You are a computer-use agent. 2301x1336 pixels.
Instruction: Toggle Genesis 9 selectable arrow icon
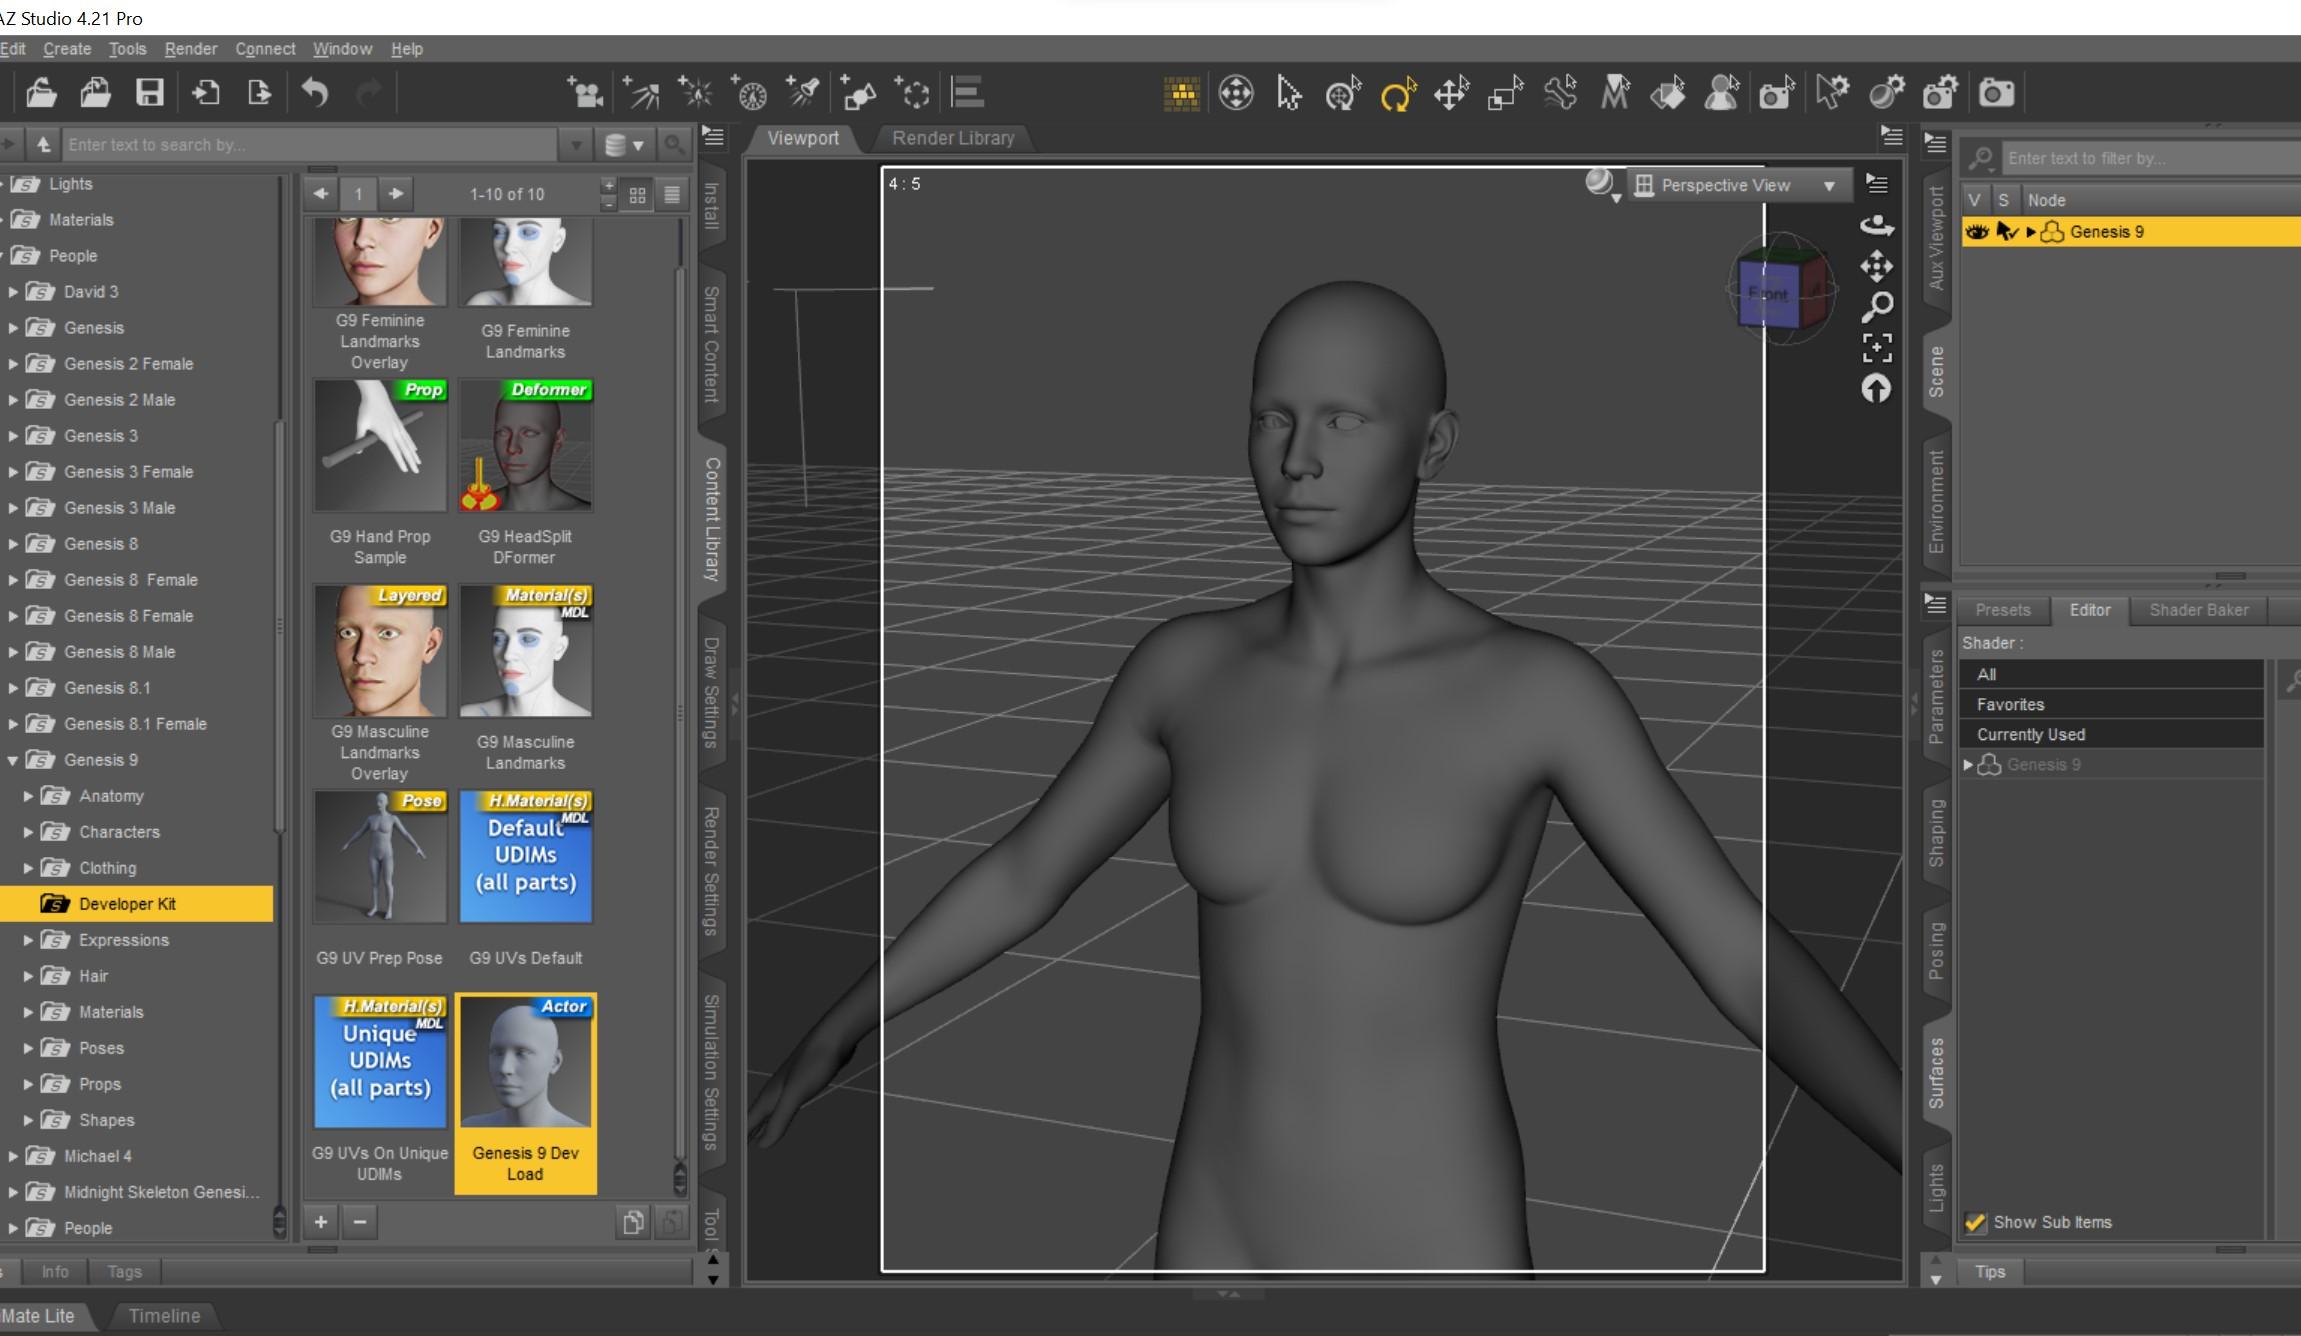(2006, 232)
